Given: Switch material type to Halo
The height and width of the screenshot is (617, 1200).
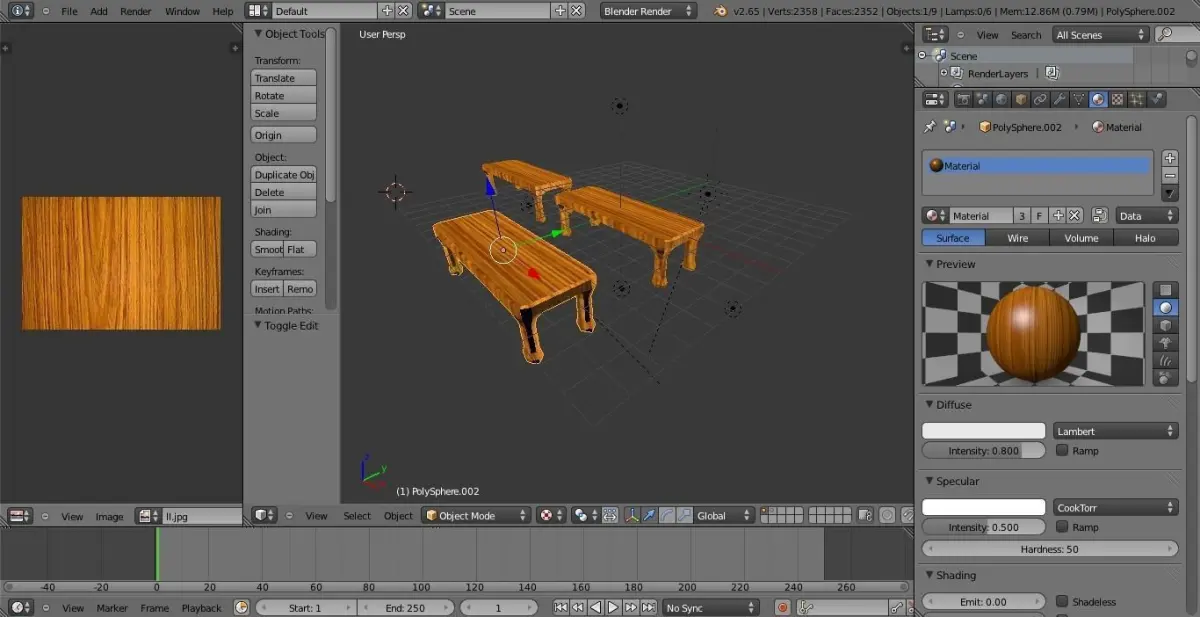Looking at the screenshot, I should point(1146,238).
